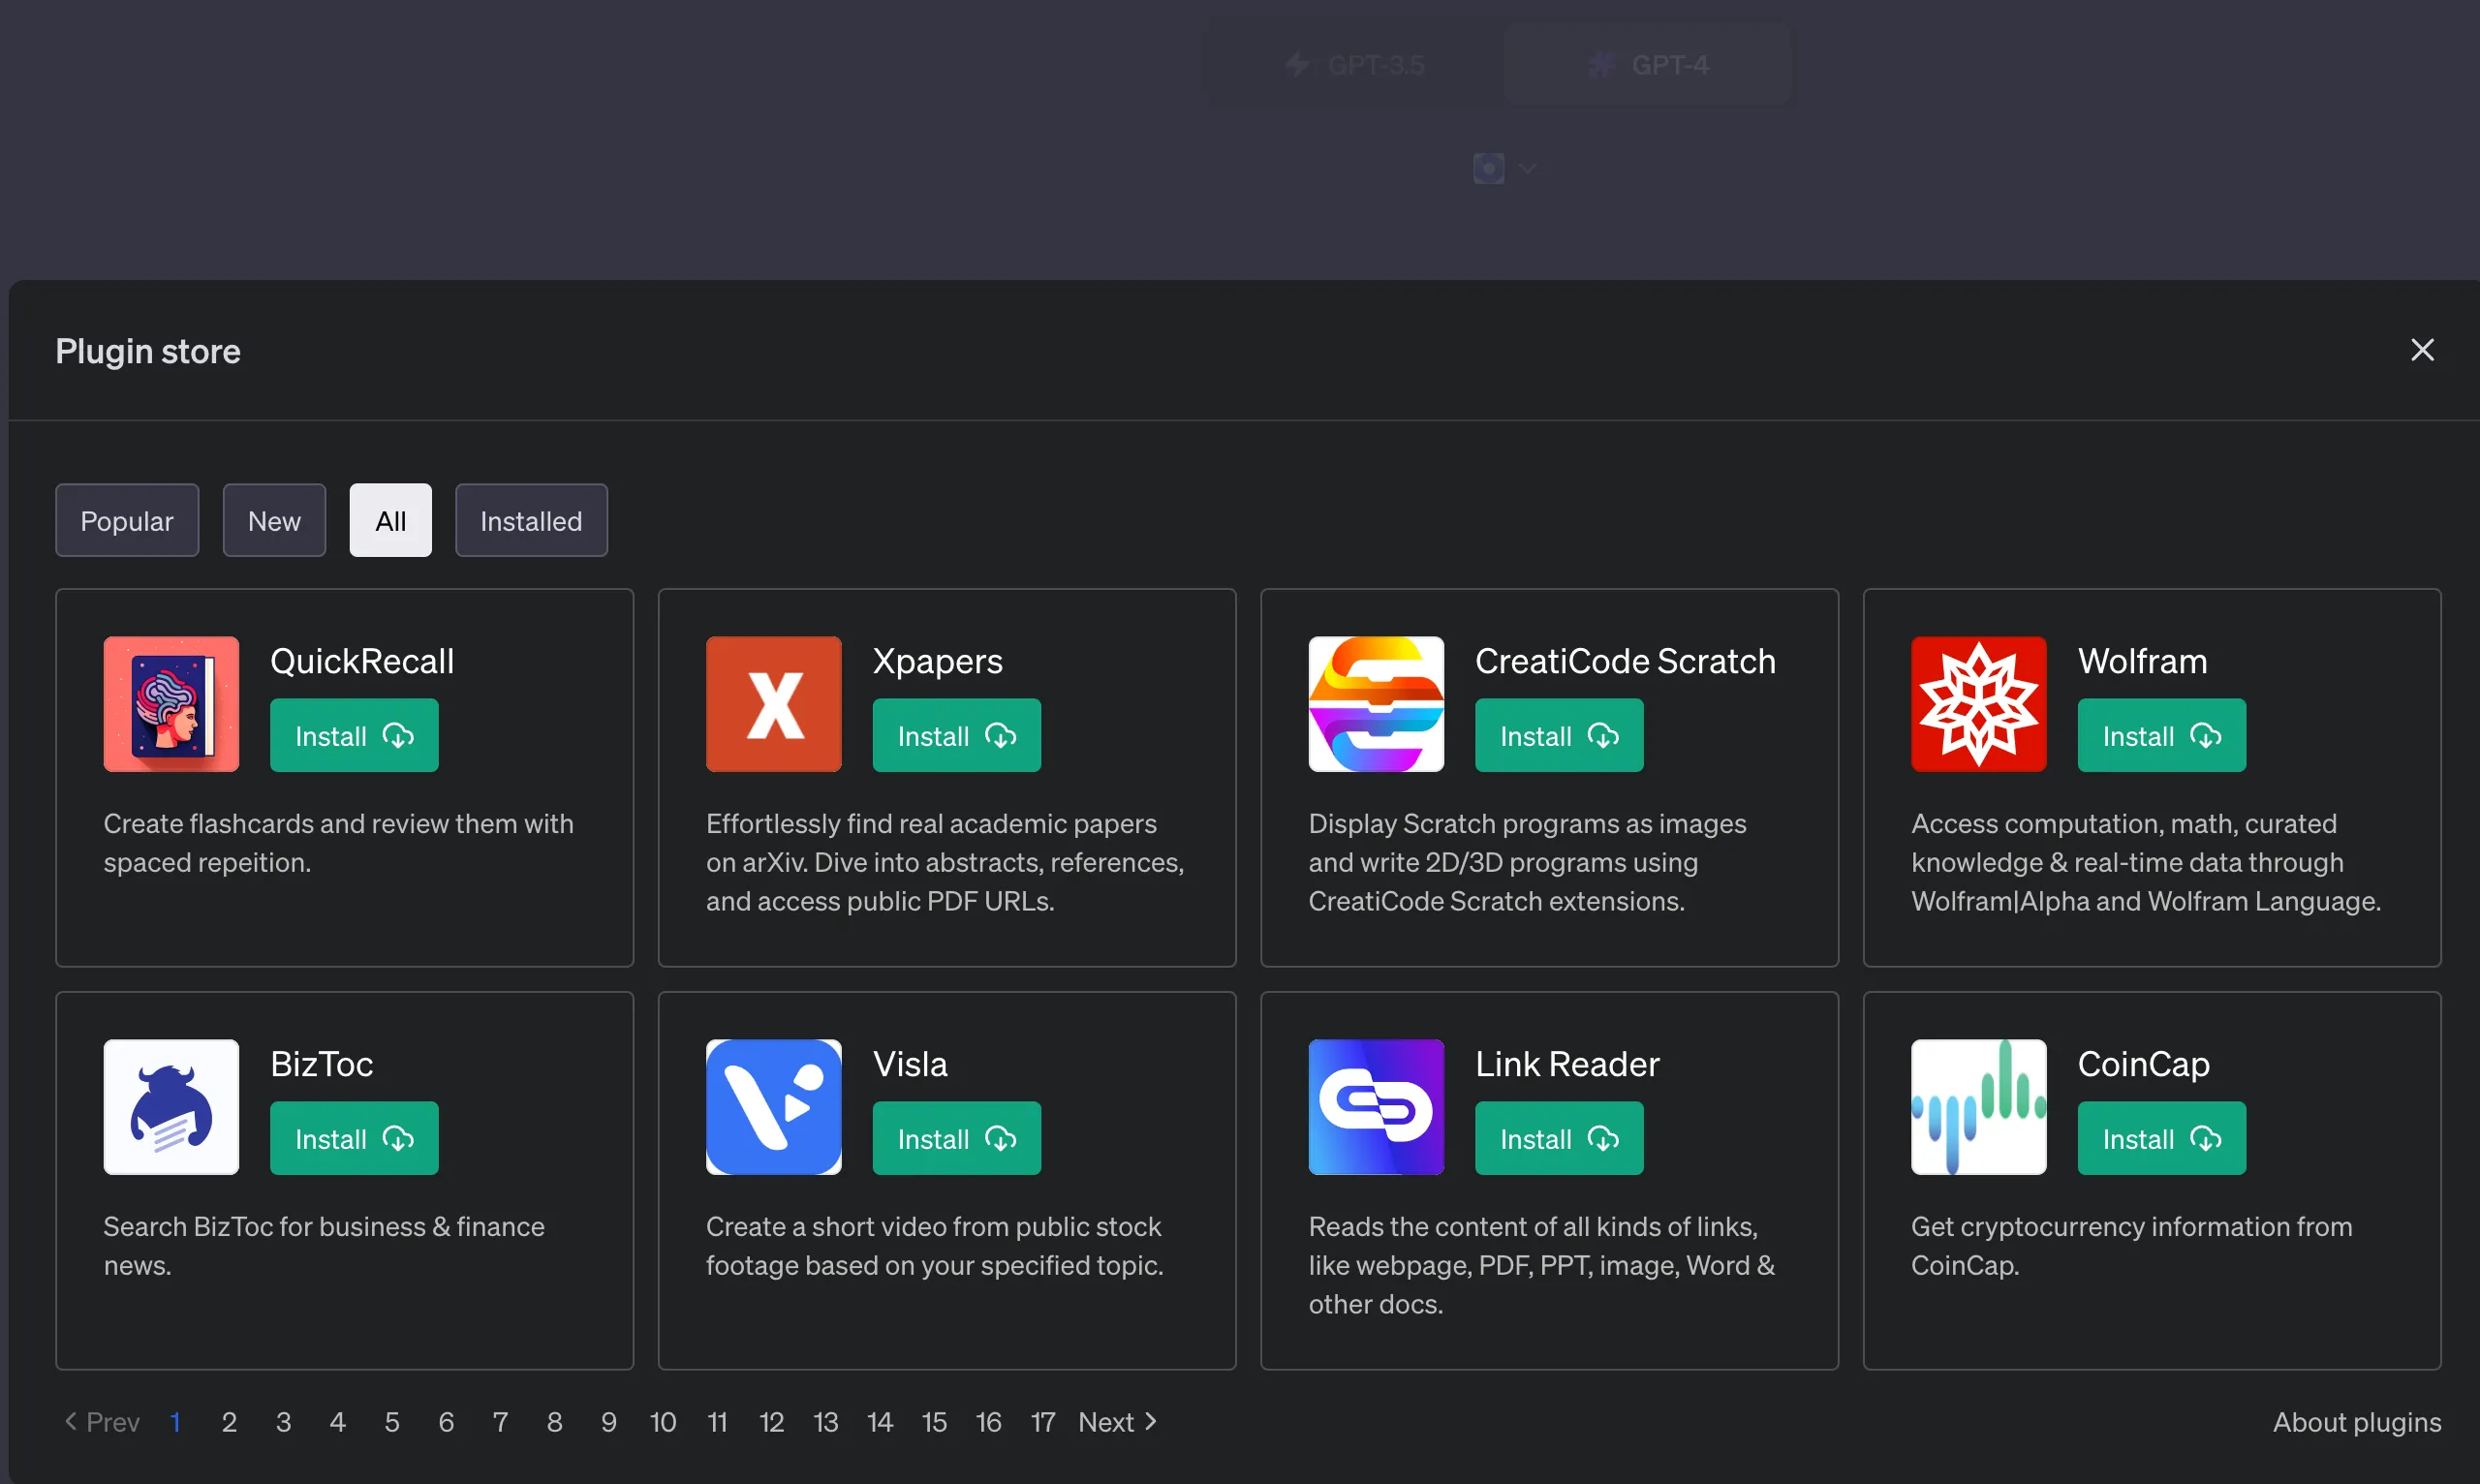2480x1484 pixels.
Task: Click the 'Search BizToc for business' description
Action: point(324,1246)
